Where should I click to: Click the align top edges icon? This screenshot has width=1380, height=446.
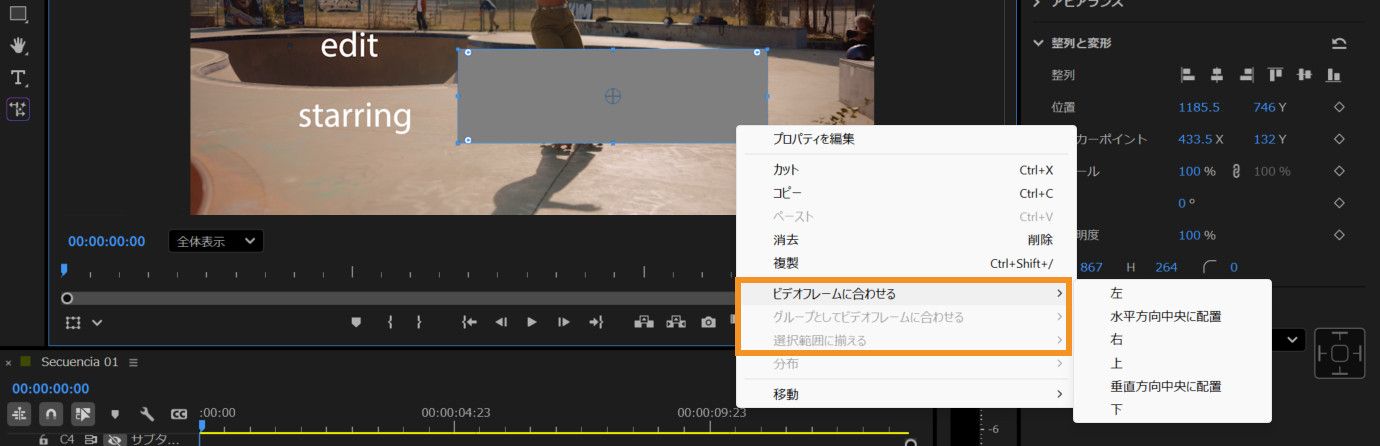(x=1275, y=75)
